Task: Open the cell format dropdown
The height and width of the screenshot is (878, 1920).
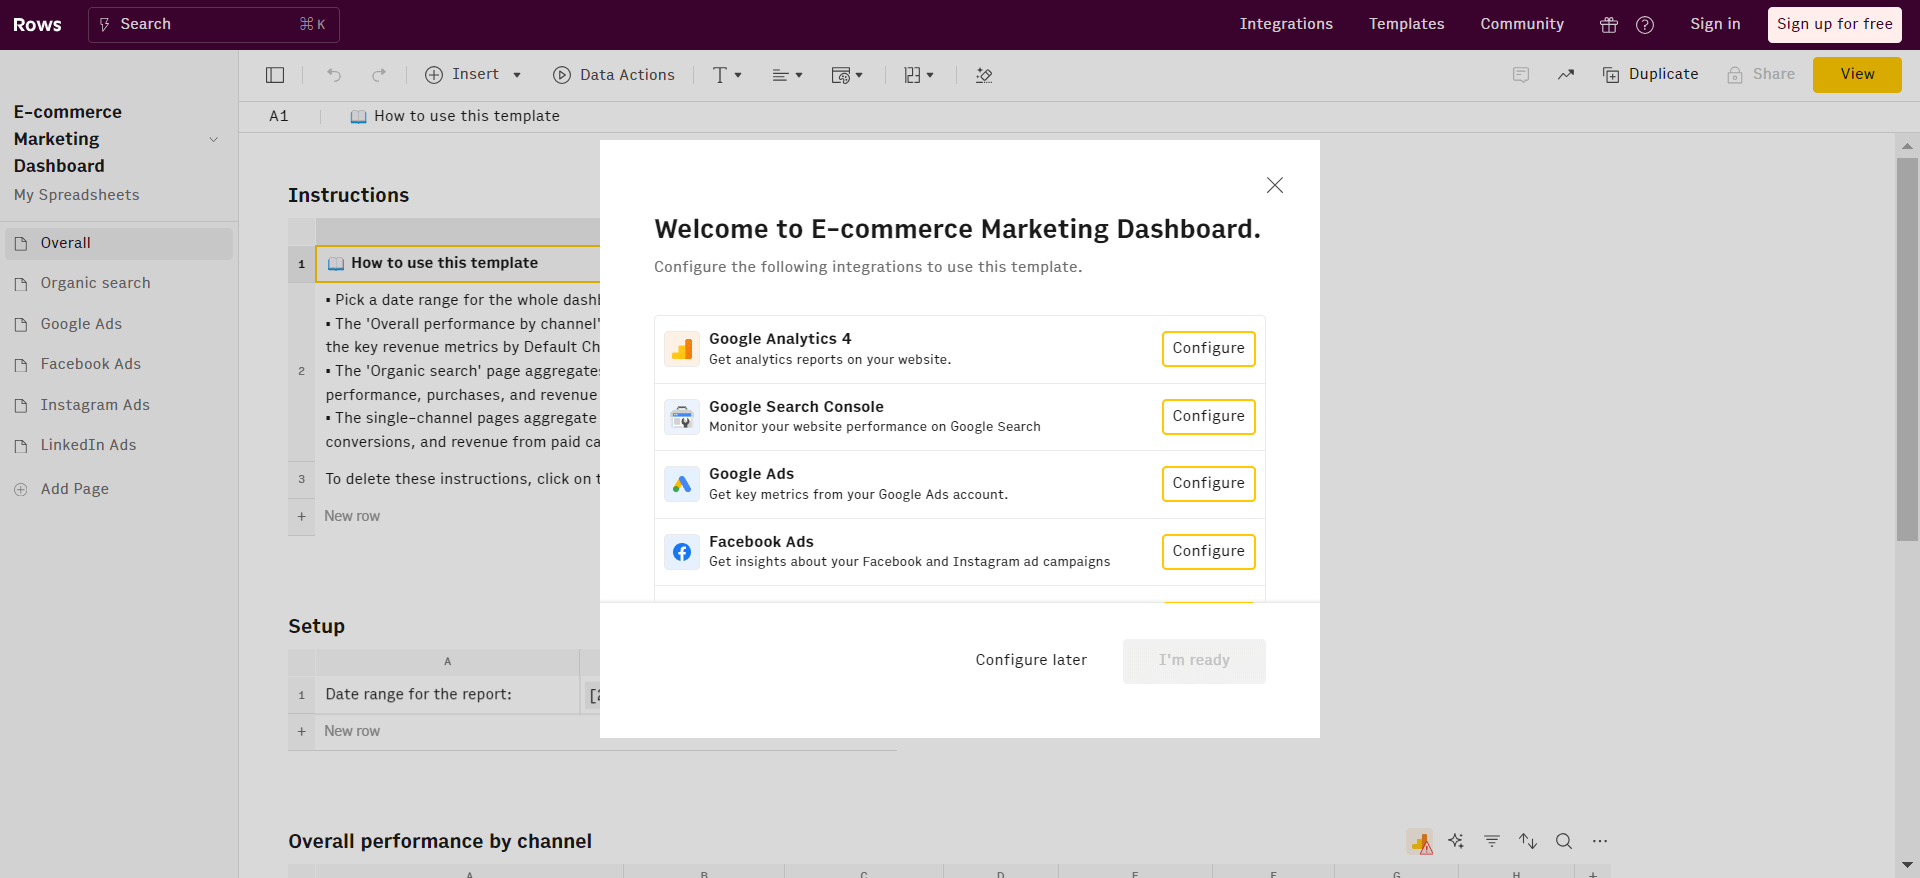Action: pos(847,75)
